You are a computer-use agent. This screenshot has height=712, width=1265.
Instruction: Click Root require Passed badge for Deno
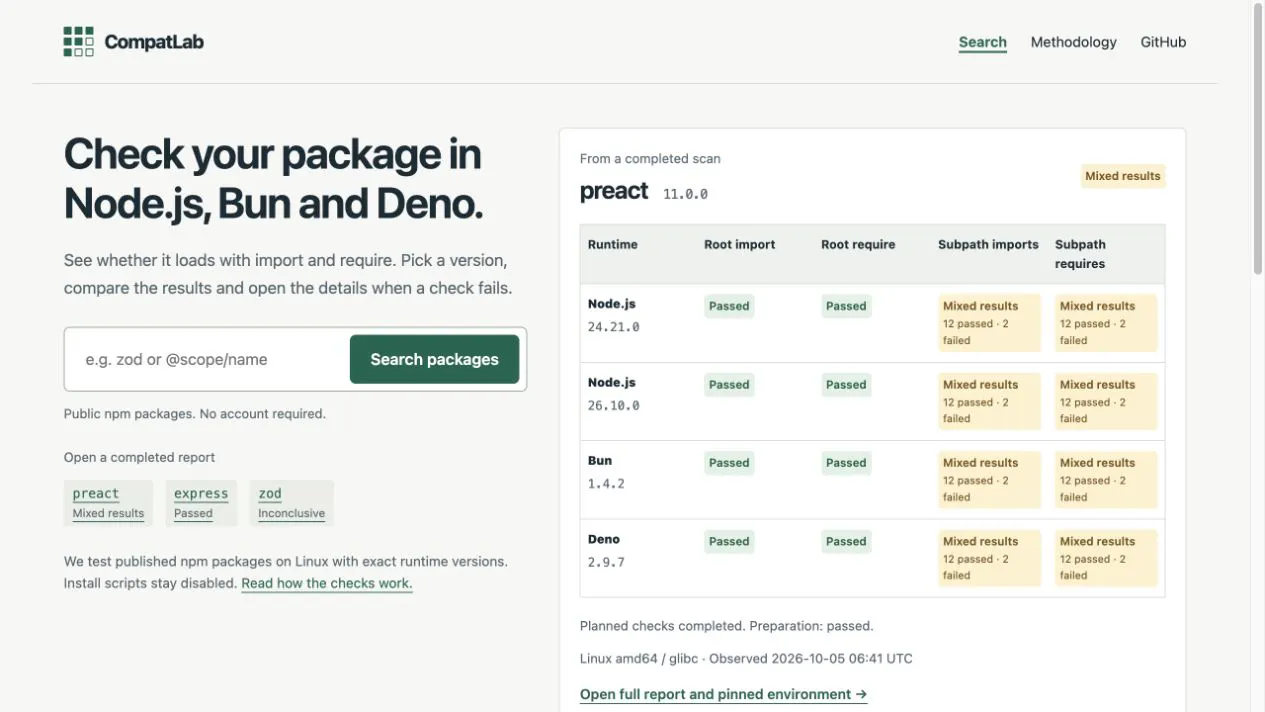tap(846, 541)
